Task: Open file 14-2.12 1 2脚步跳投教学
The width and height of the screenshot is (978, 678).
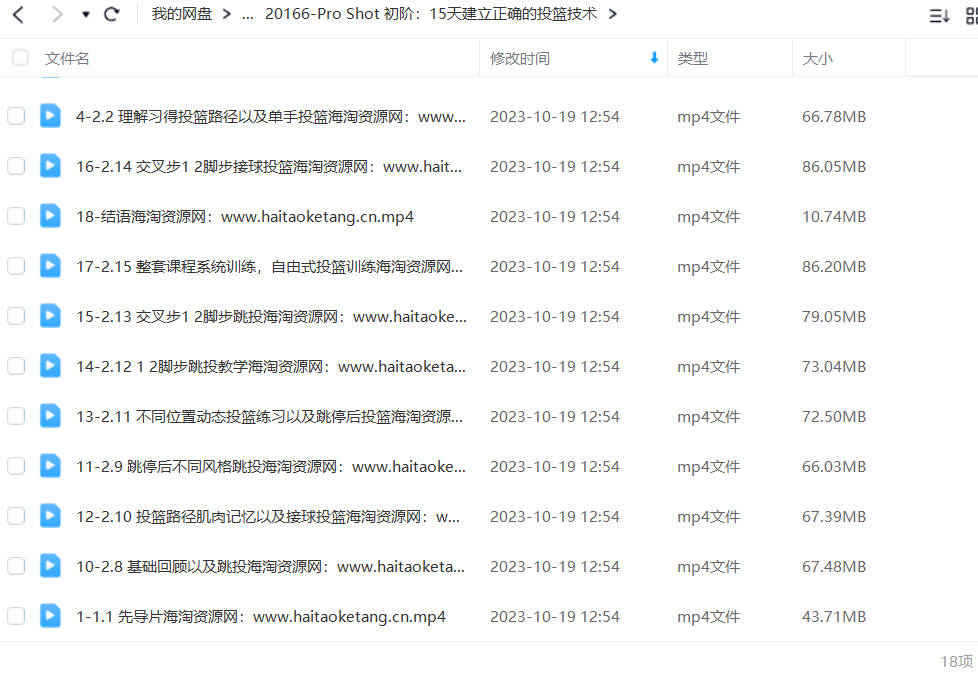Action: 271,366
